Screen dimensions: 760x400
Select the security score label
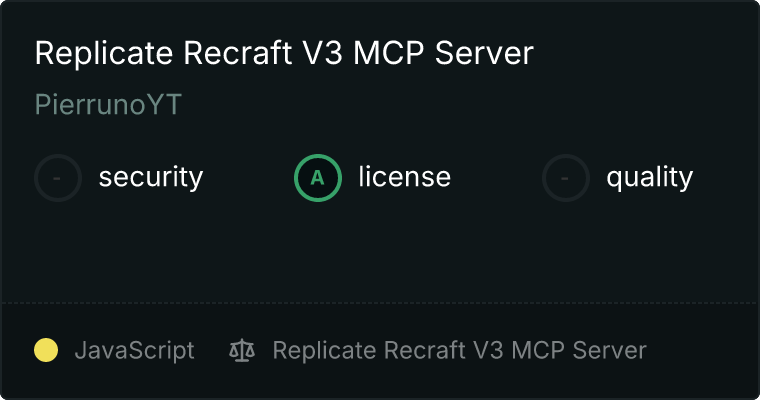(x=151, y=177)
